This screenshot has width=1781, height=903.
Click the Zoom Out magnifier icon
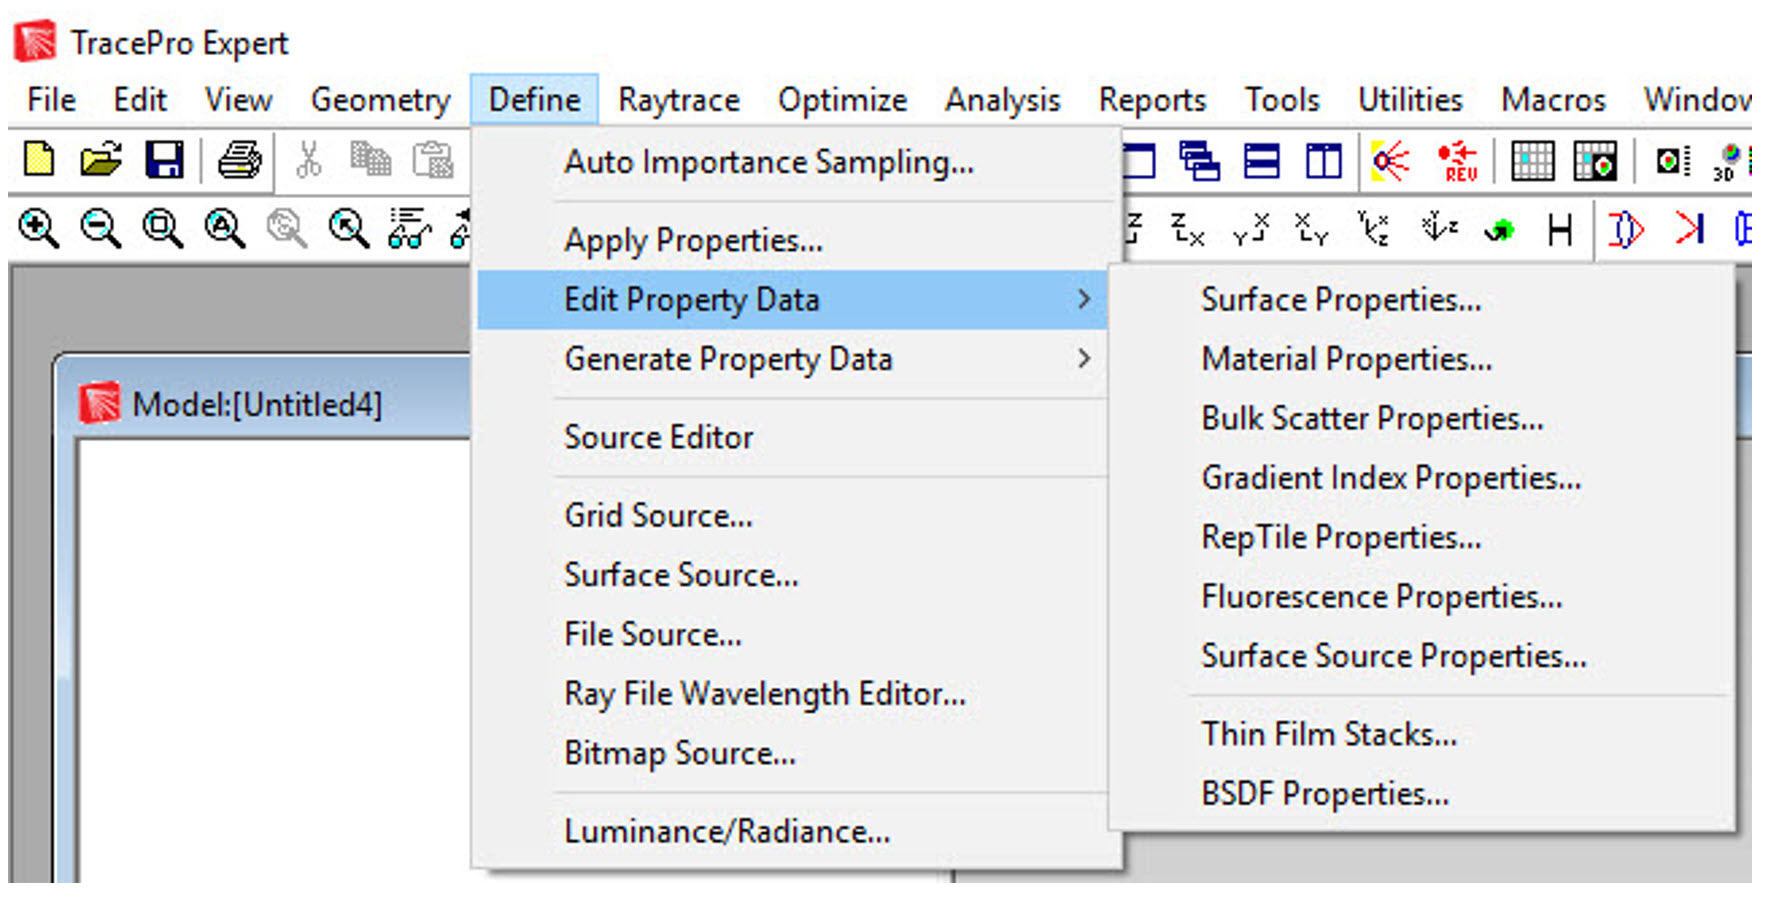click(100, 228)
